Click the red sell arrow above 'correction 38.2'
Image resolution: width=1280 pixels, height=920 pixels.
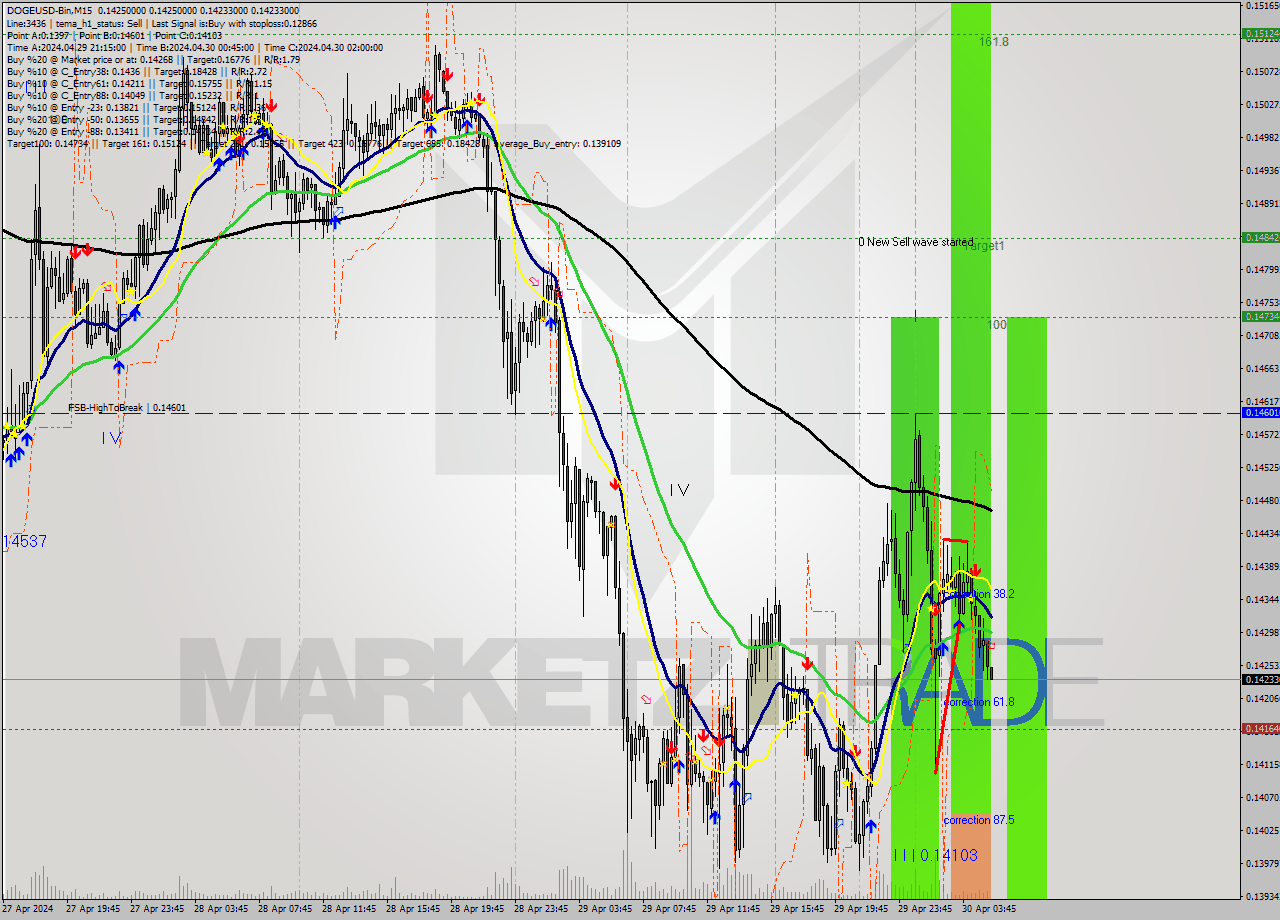975,569
